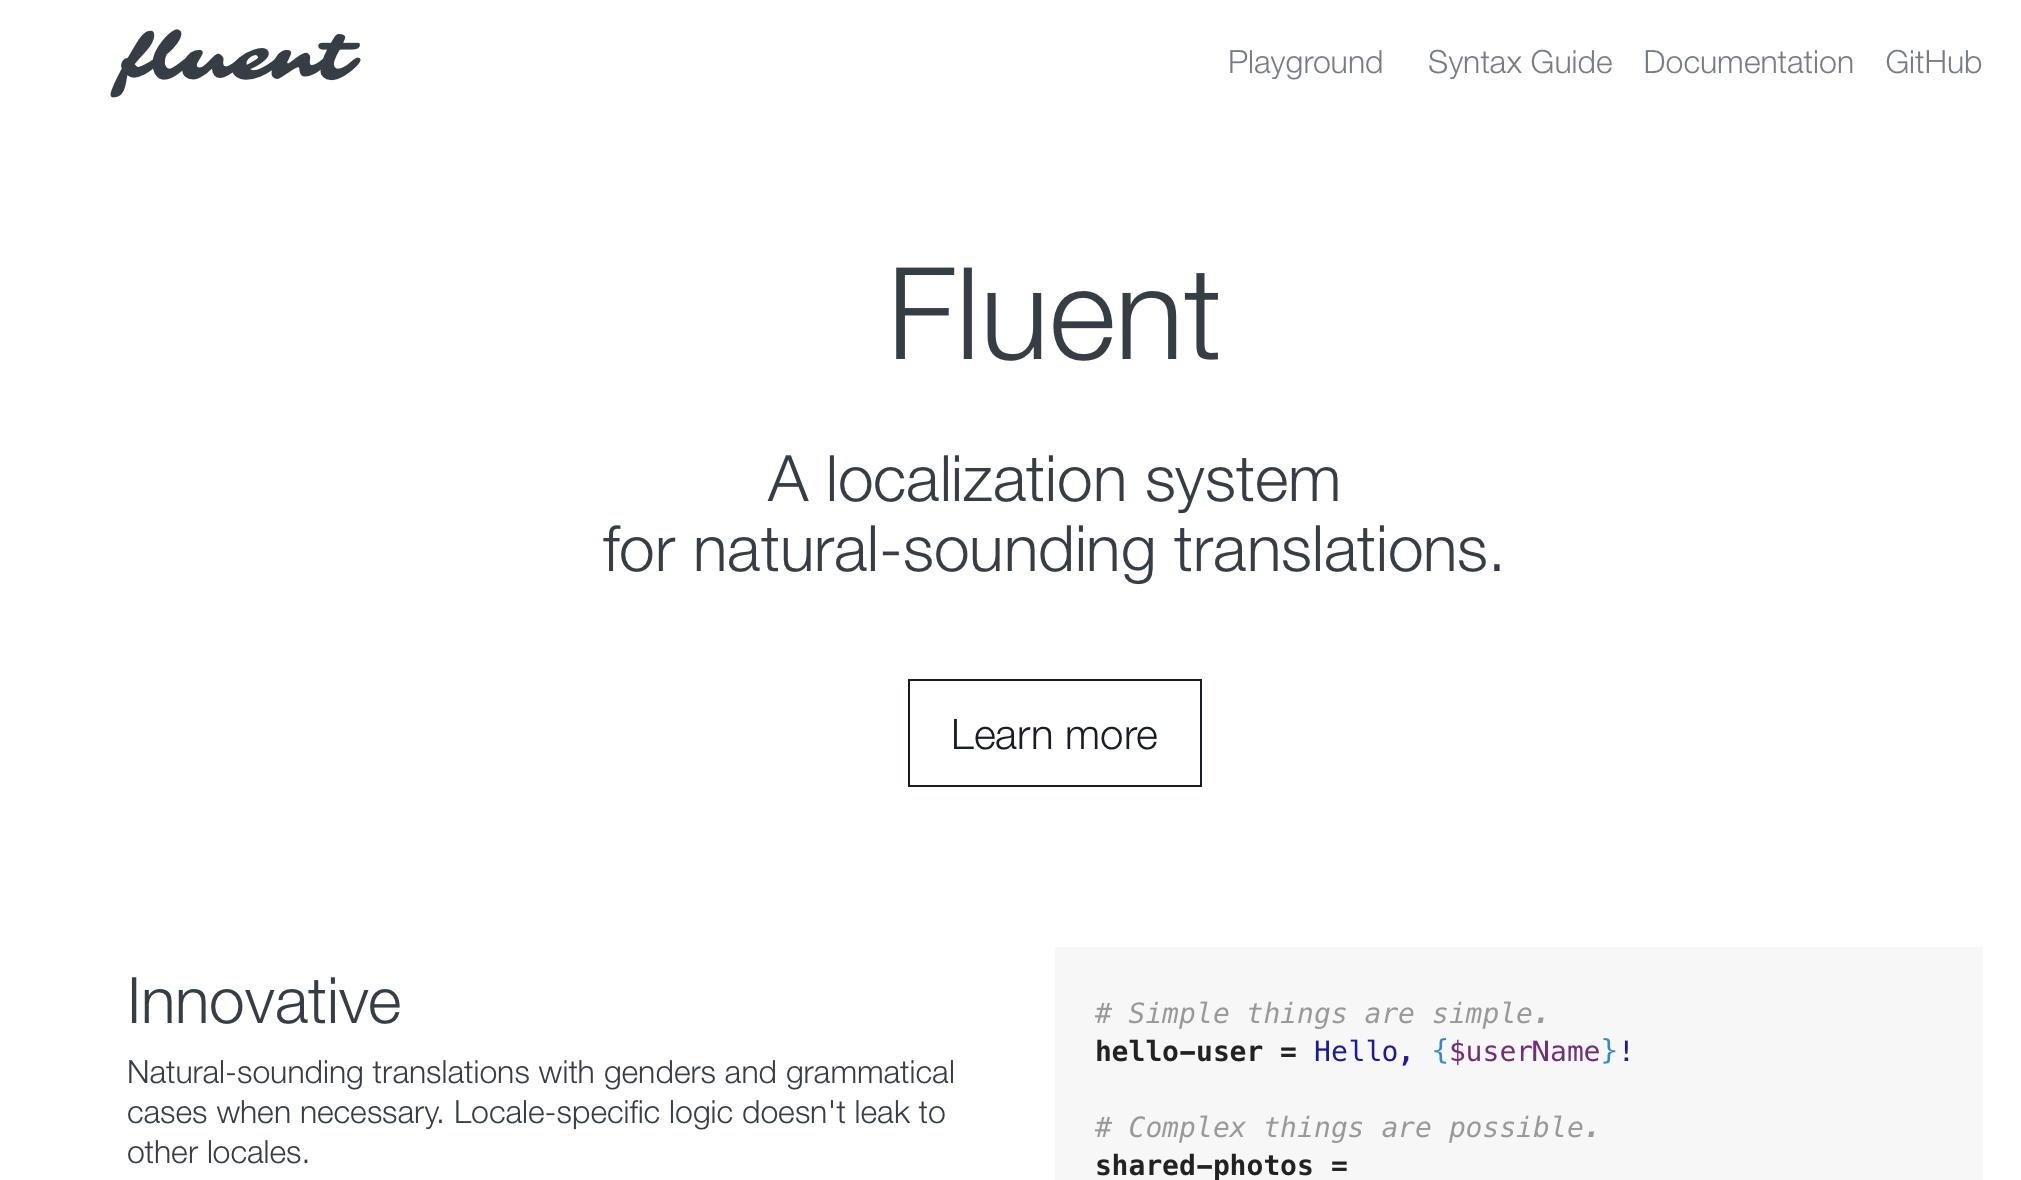Click the Learn more button
Screen dimensions: 2021x1180
click(x=1054, y=733)
